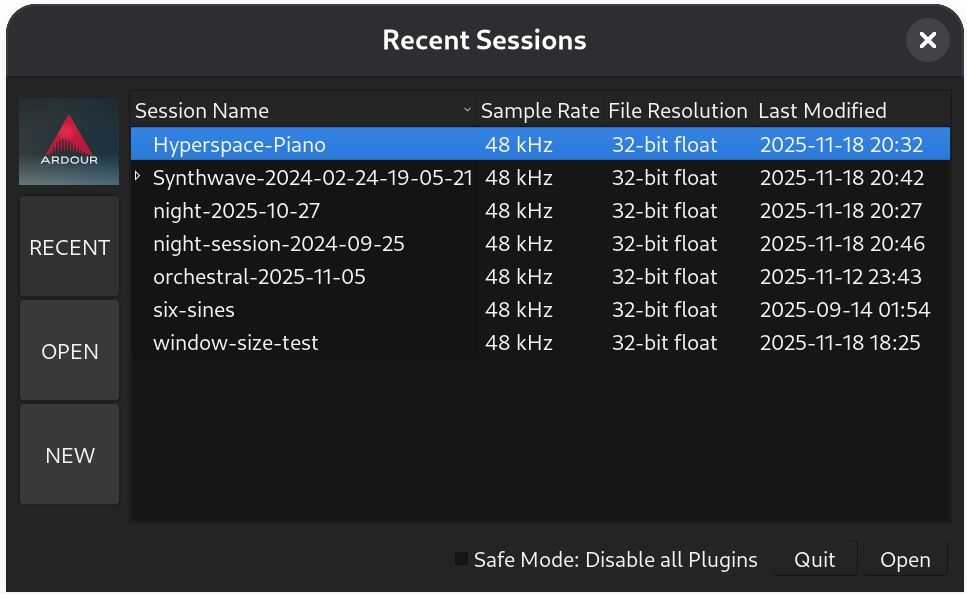Sort by Last Modified column header
The image size is (967, 594).
click(x=851, y=110)
